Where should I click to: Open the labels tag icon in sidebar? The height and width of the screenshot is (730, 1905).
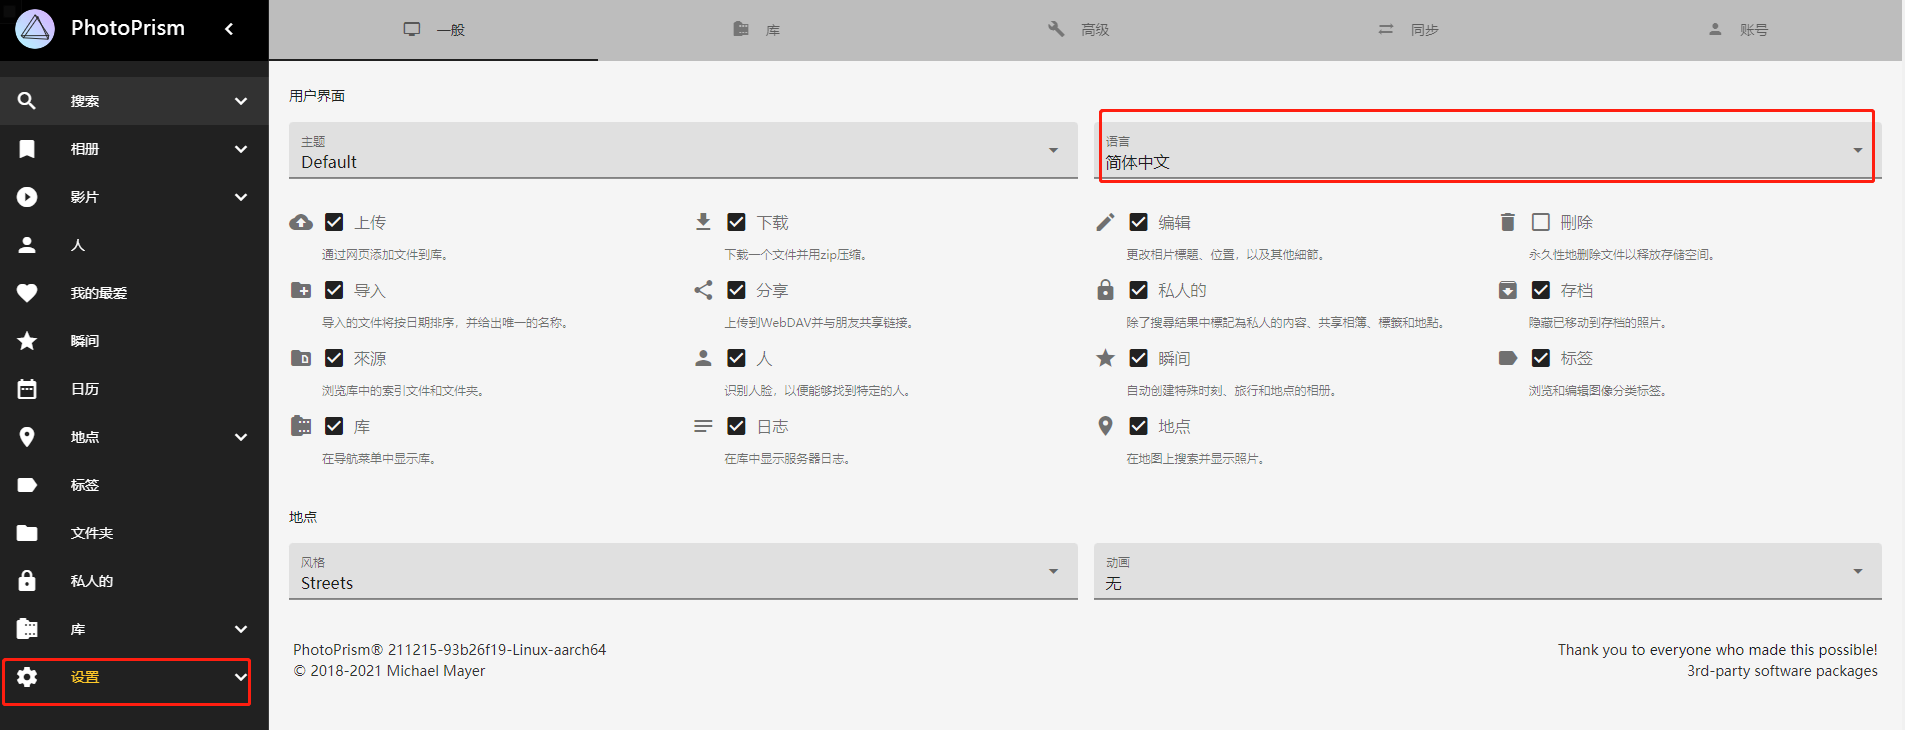(x=27, y=485)
